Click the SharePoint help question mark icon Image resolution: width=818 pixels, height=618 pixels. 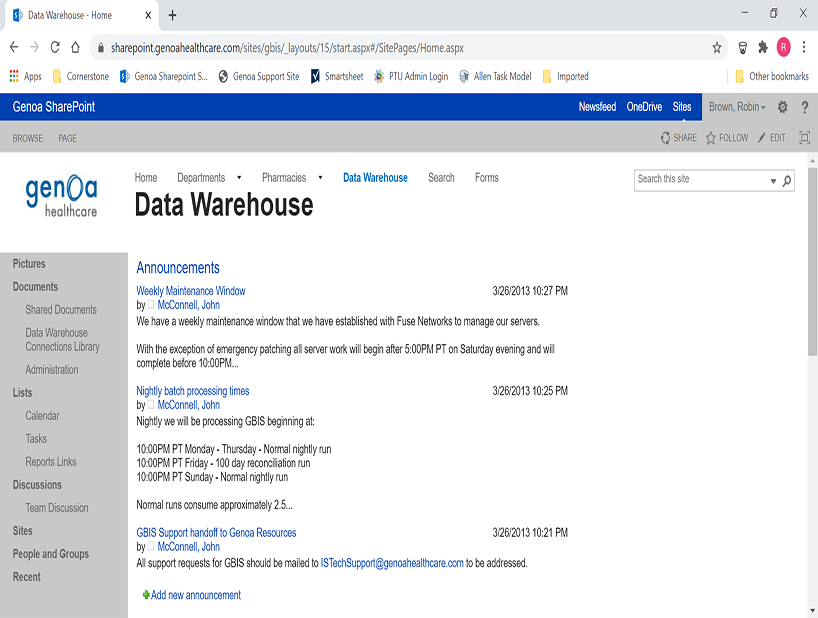click(x=804, y=107)
